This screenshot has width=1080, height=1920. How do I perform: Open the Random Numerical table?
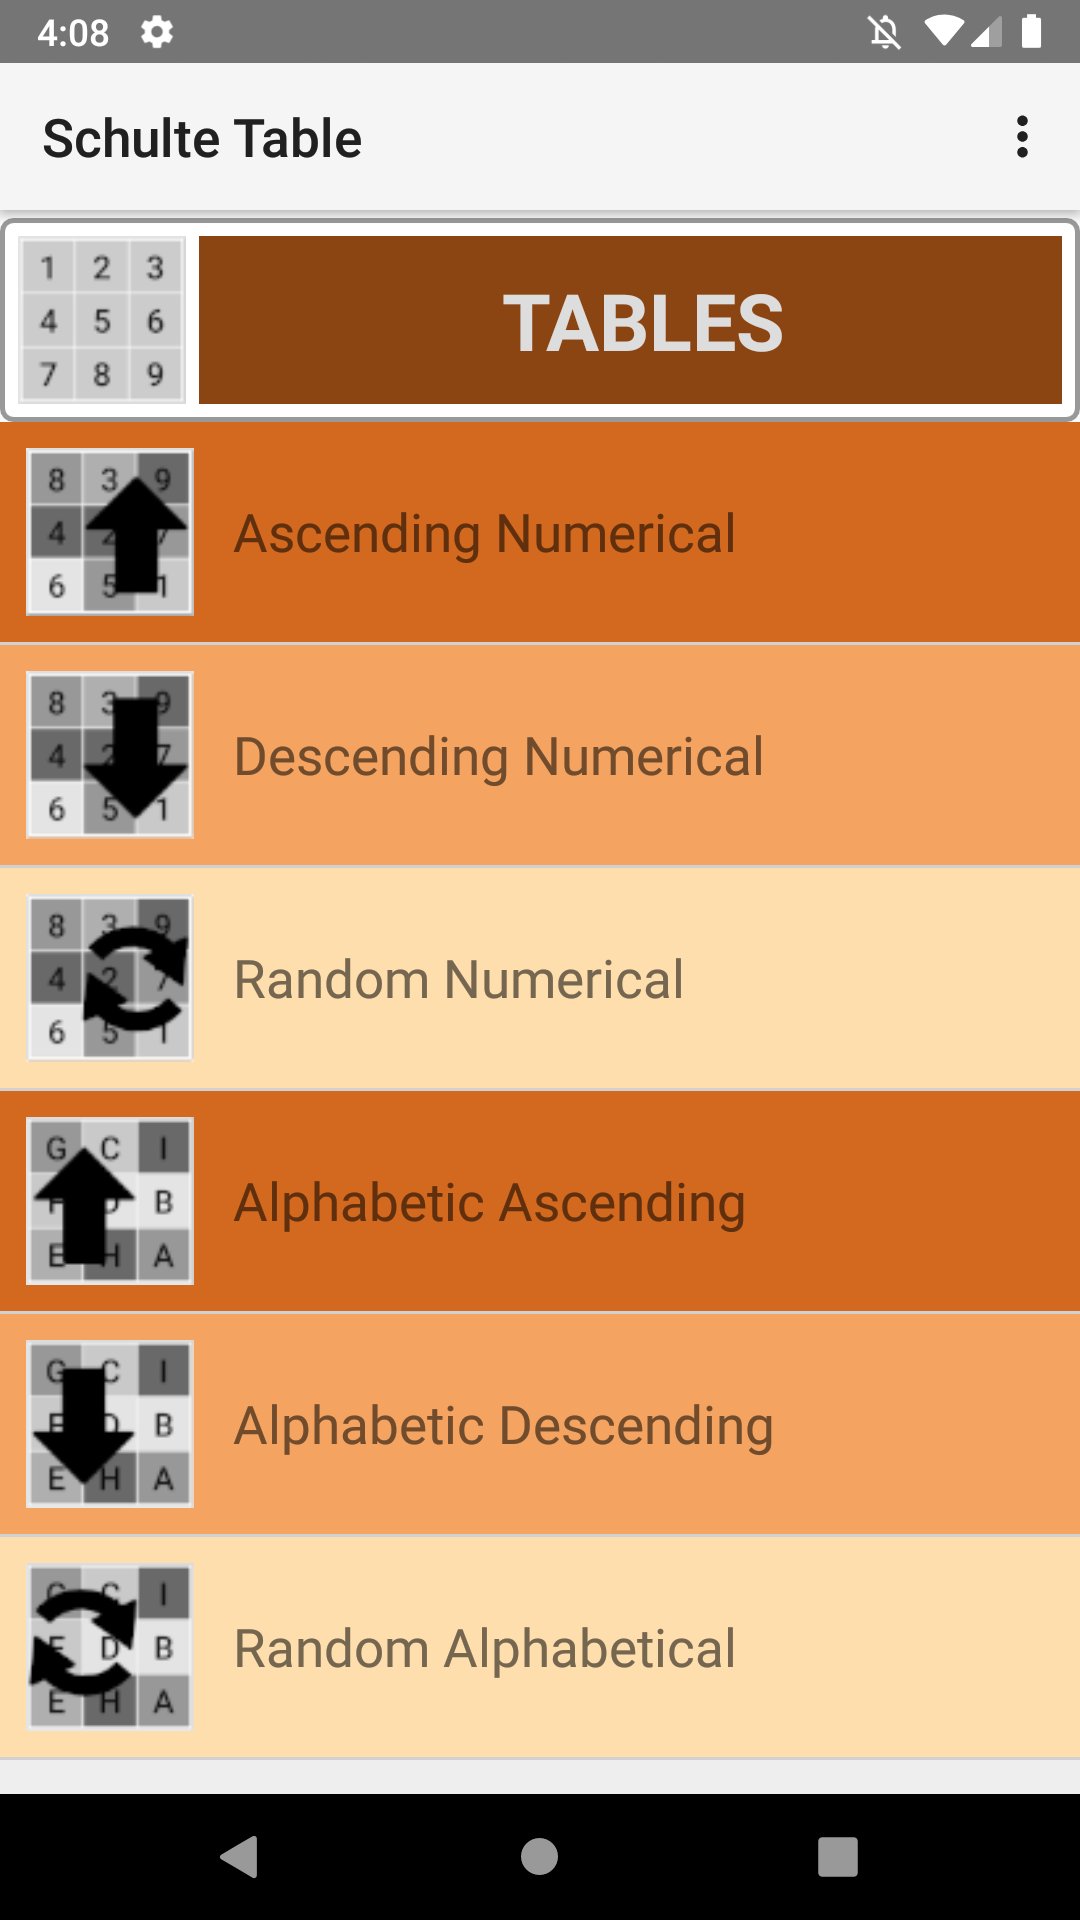tap(540, 978)
